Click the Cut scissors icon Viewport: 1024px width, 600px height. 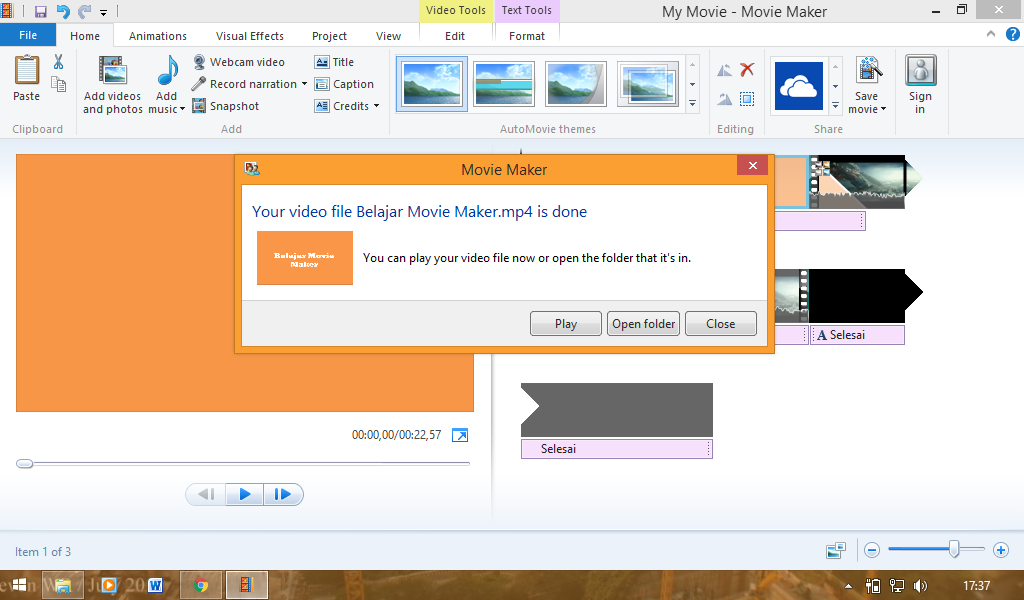click(x=58, y=62)
